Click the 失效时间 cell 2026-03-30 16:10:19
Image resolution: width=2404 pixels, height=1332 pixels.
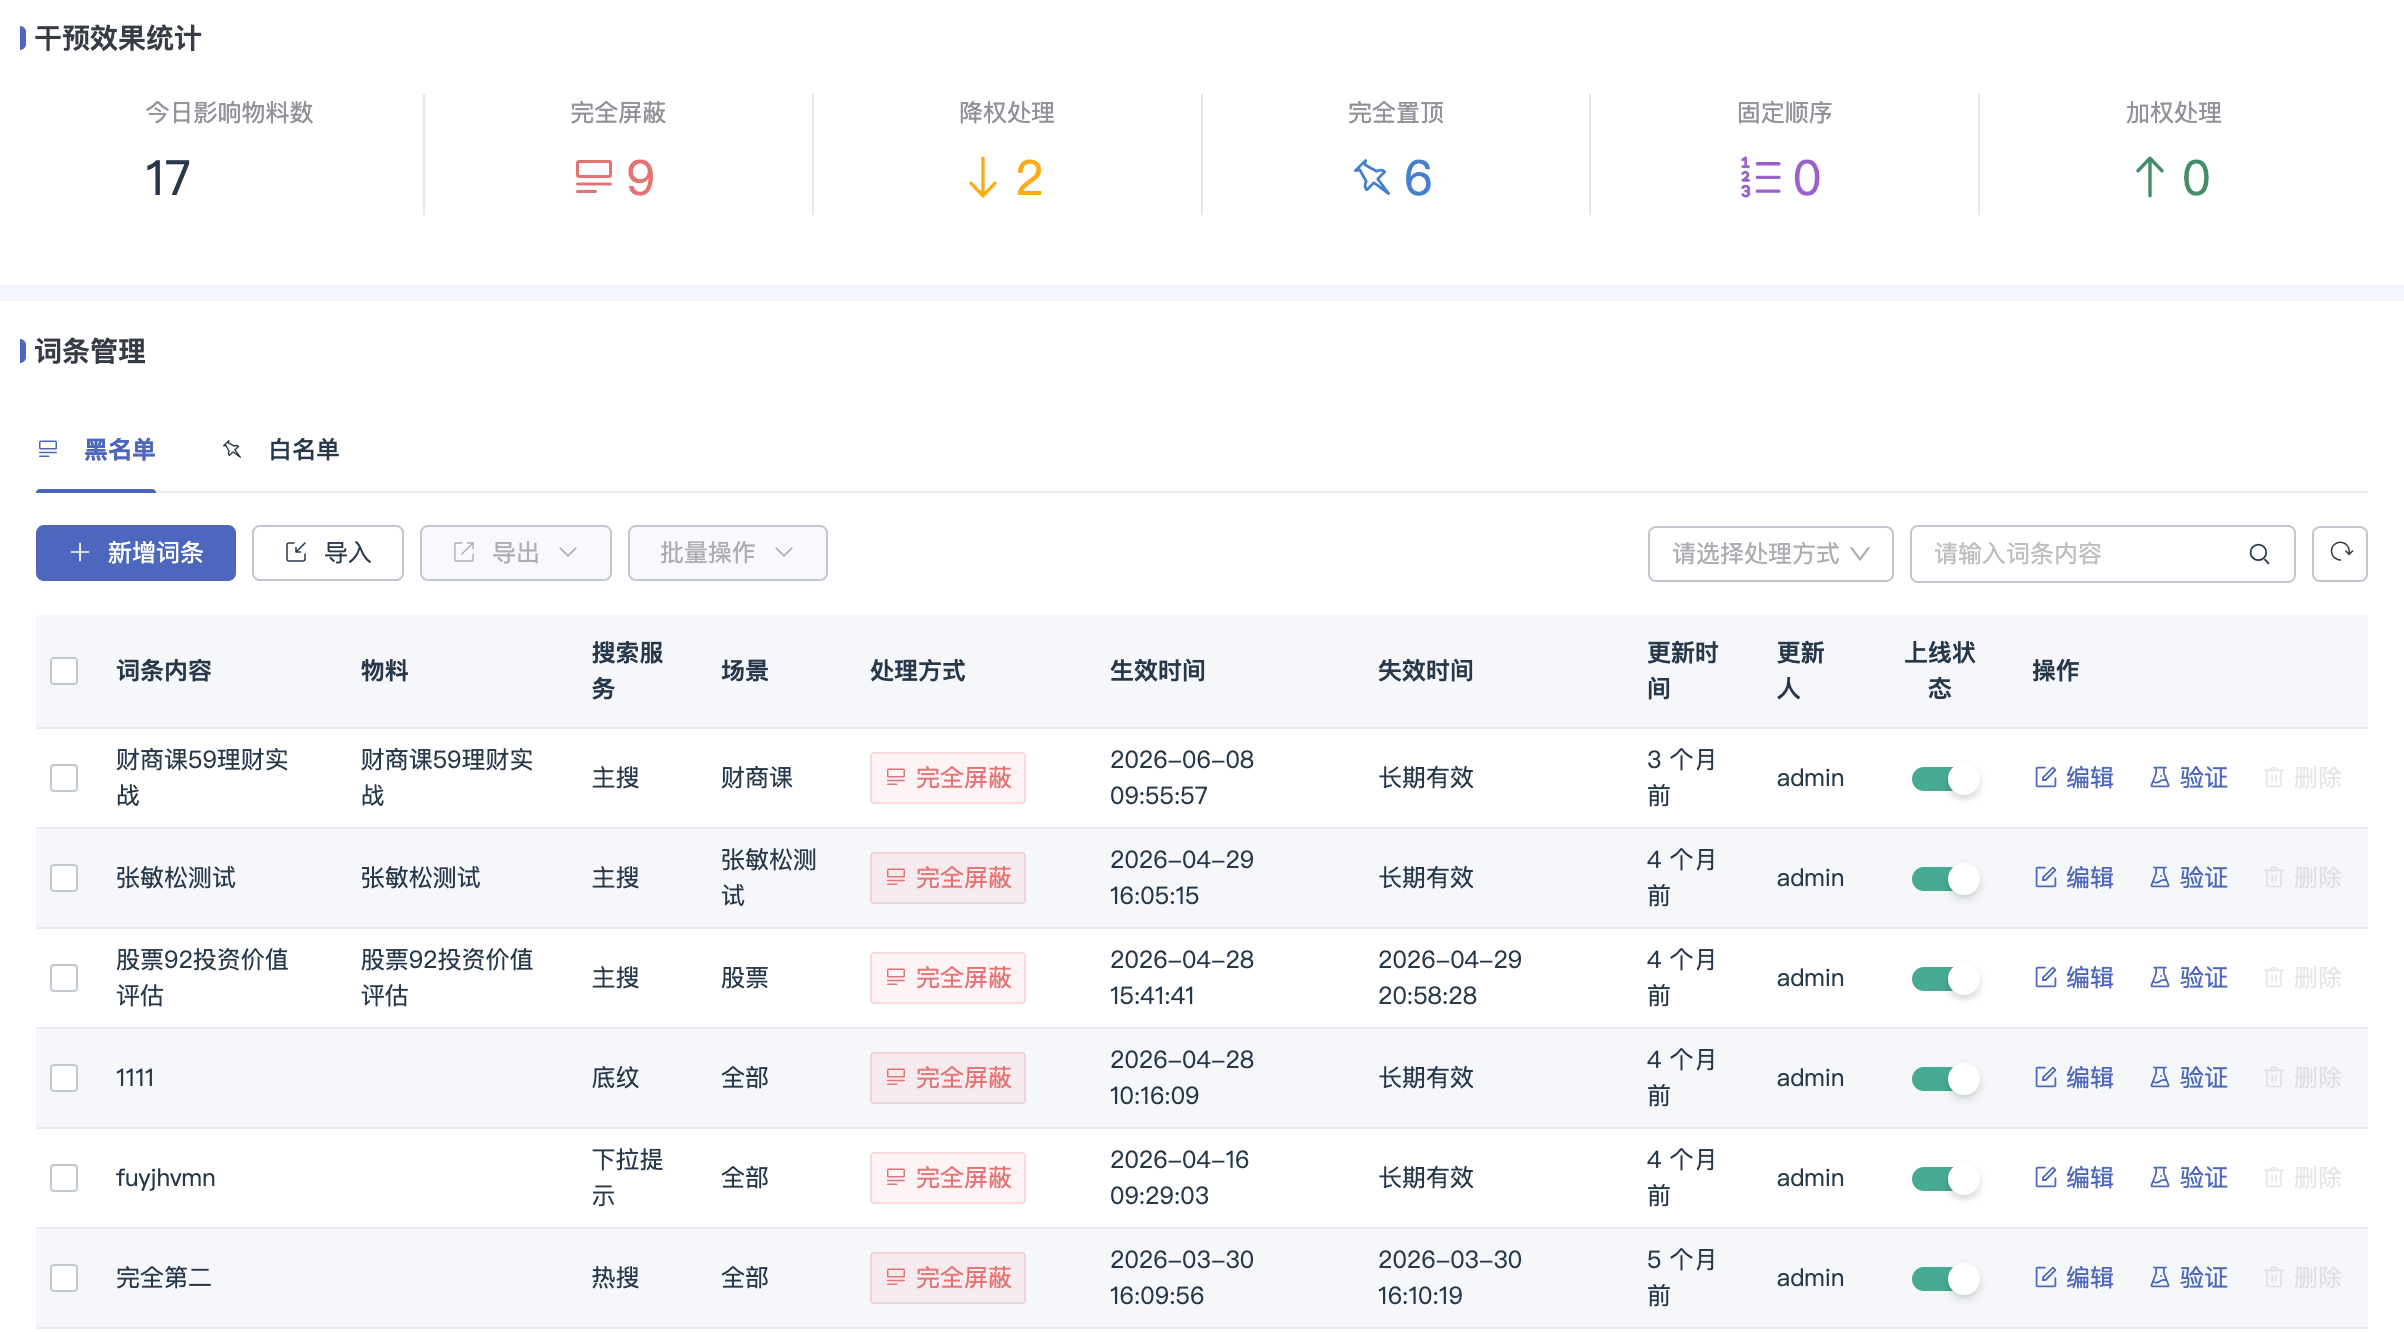1450,1278
